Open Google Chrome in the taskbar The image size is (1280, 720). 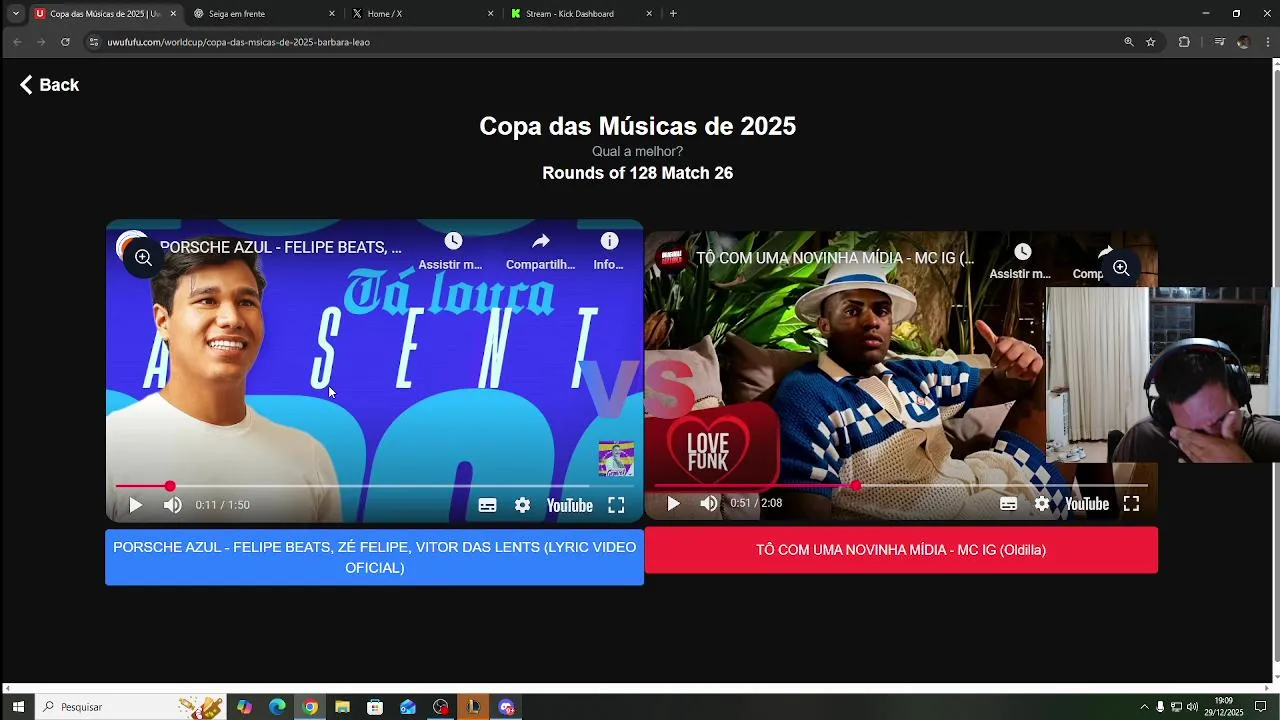click(310, 707)
